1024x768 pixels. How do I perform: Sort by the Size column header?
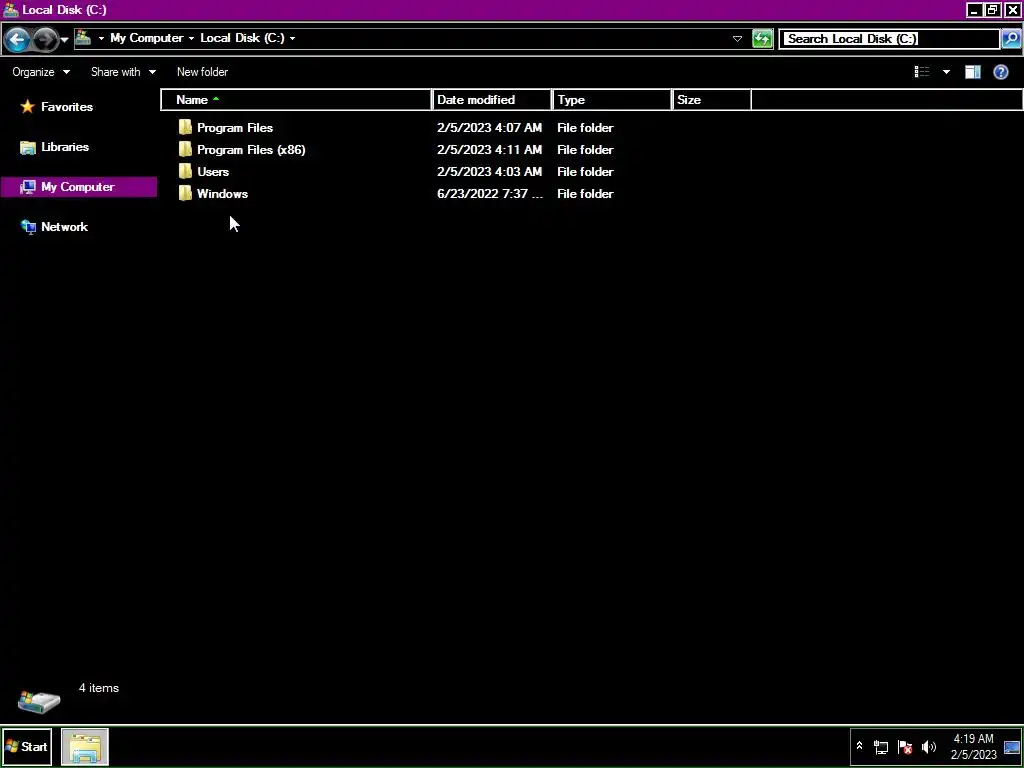coord(712,100)
